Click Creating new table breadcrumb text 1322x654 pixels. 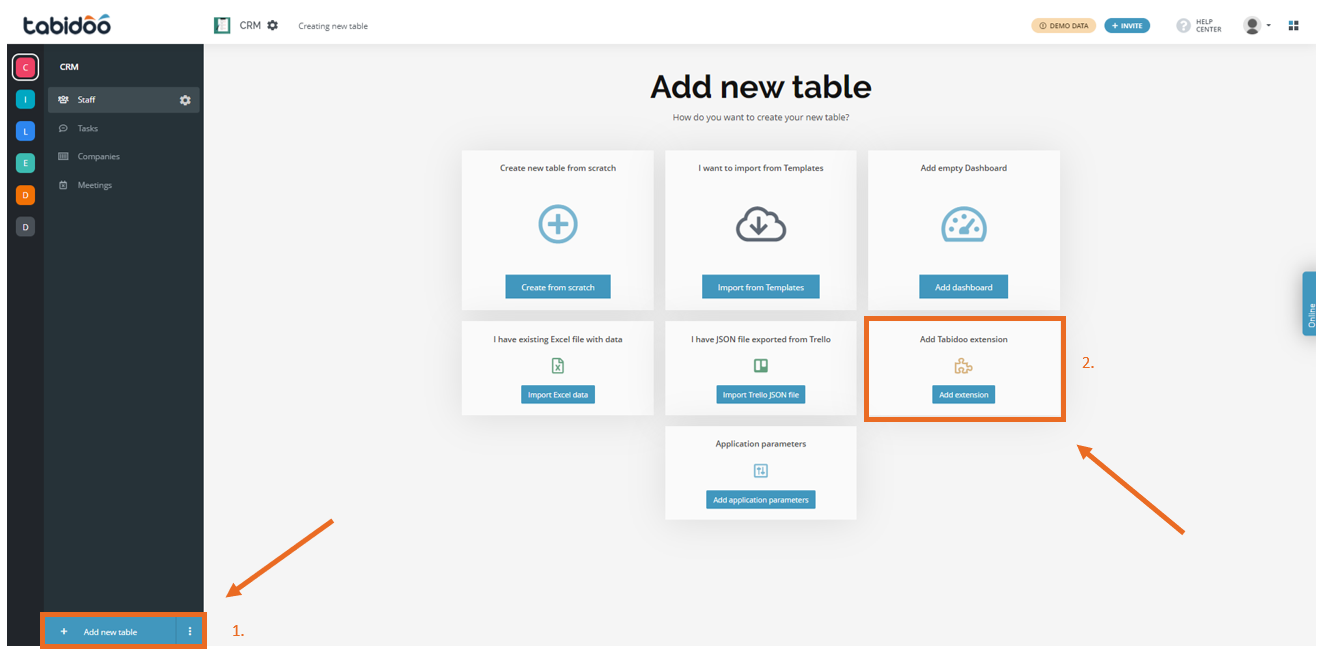pyautogui.click(x=333, y=26)
